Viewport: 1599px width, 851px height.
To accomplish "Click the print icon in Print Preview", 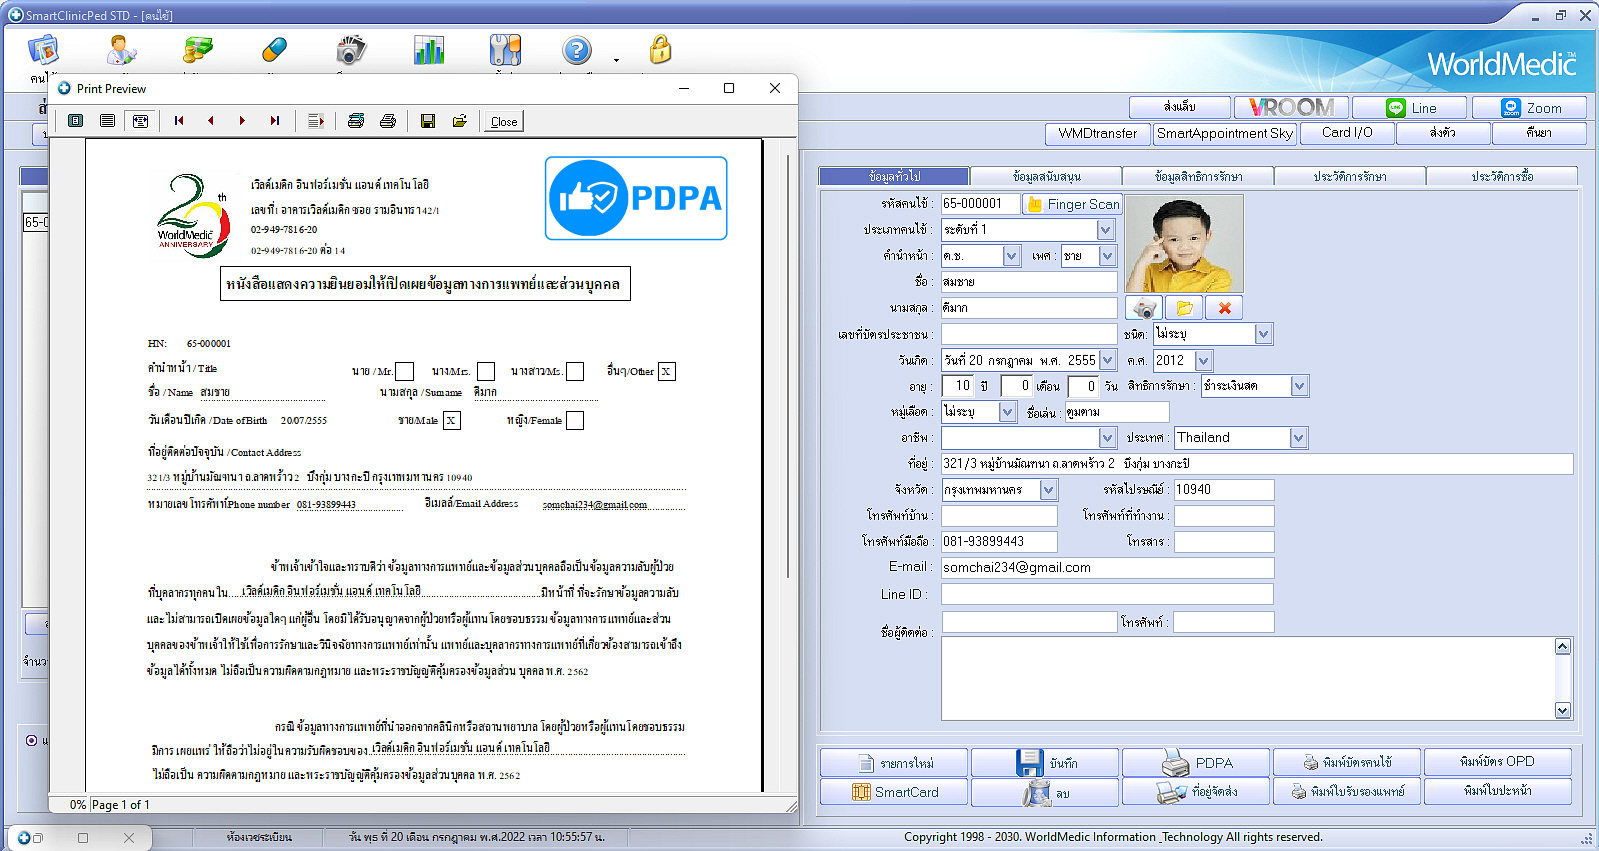I will coord(388,121).
